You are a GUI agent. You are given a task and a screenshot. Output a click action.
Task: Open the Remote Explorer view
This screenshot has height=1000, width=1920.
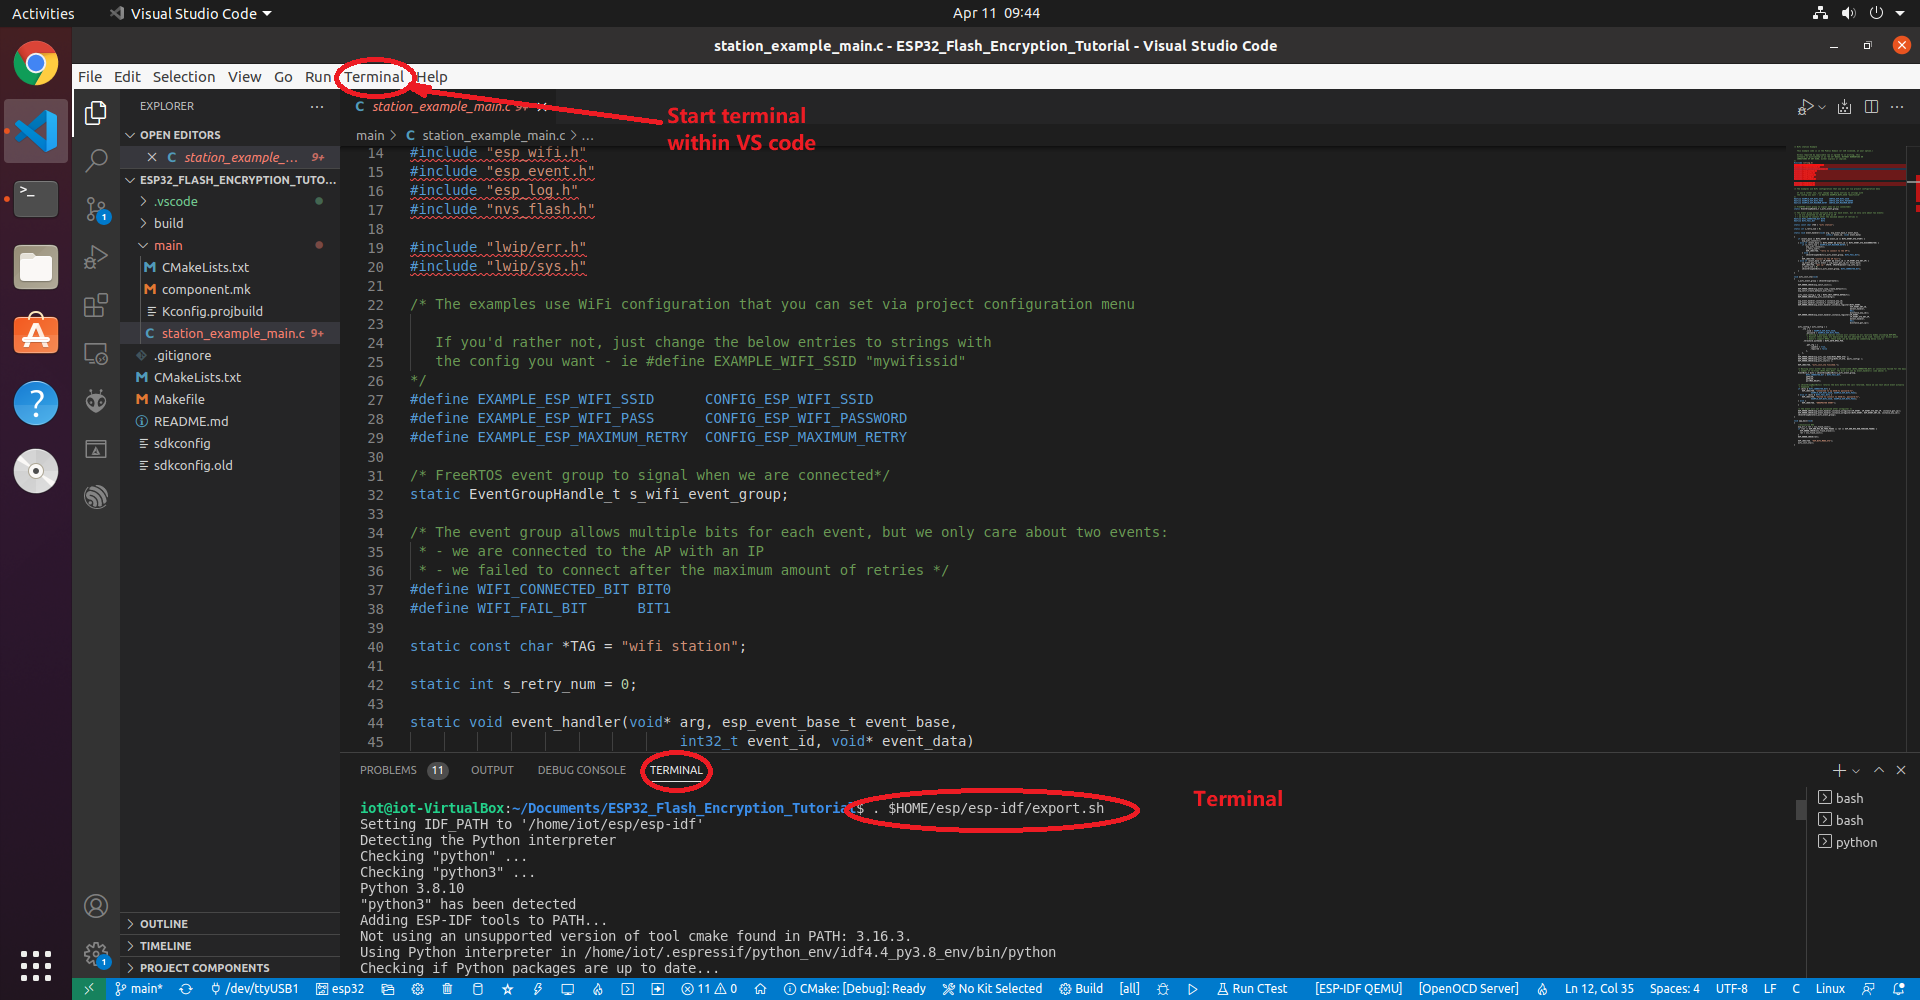(96, 353)
